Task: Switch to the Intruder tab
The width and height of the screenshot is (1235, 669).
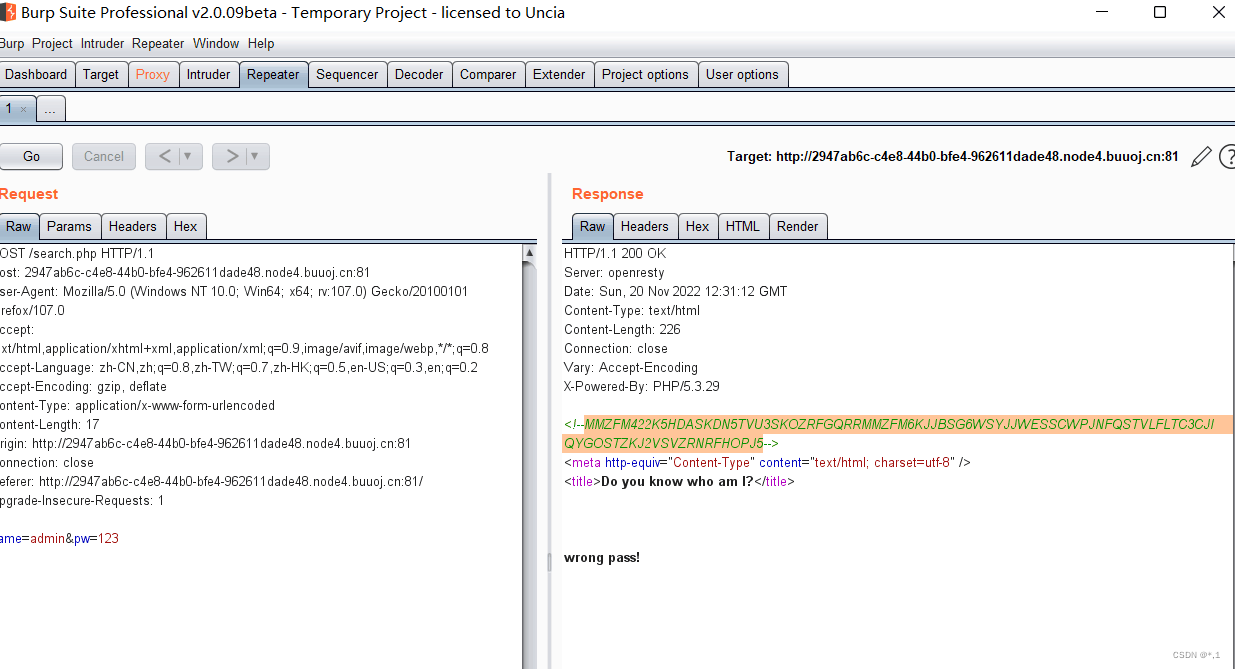Action: tap(209, 74)
